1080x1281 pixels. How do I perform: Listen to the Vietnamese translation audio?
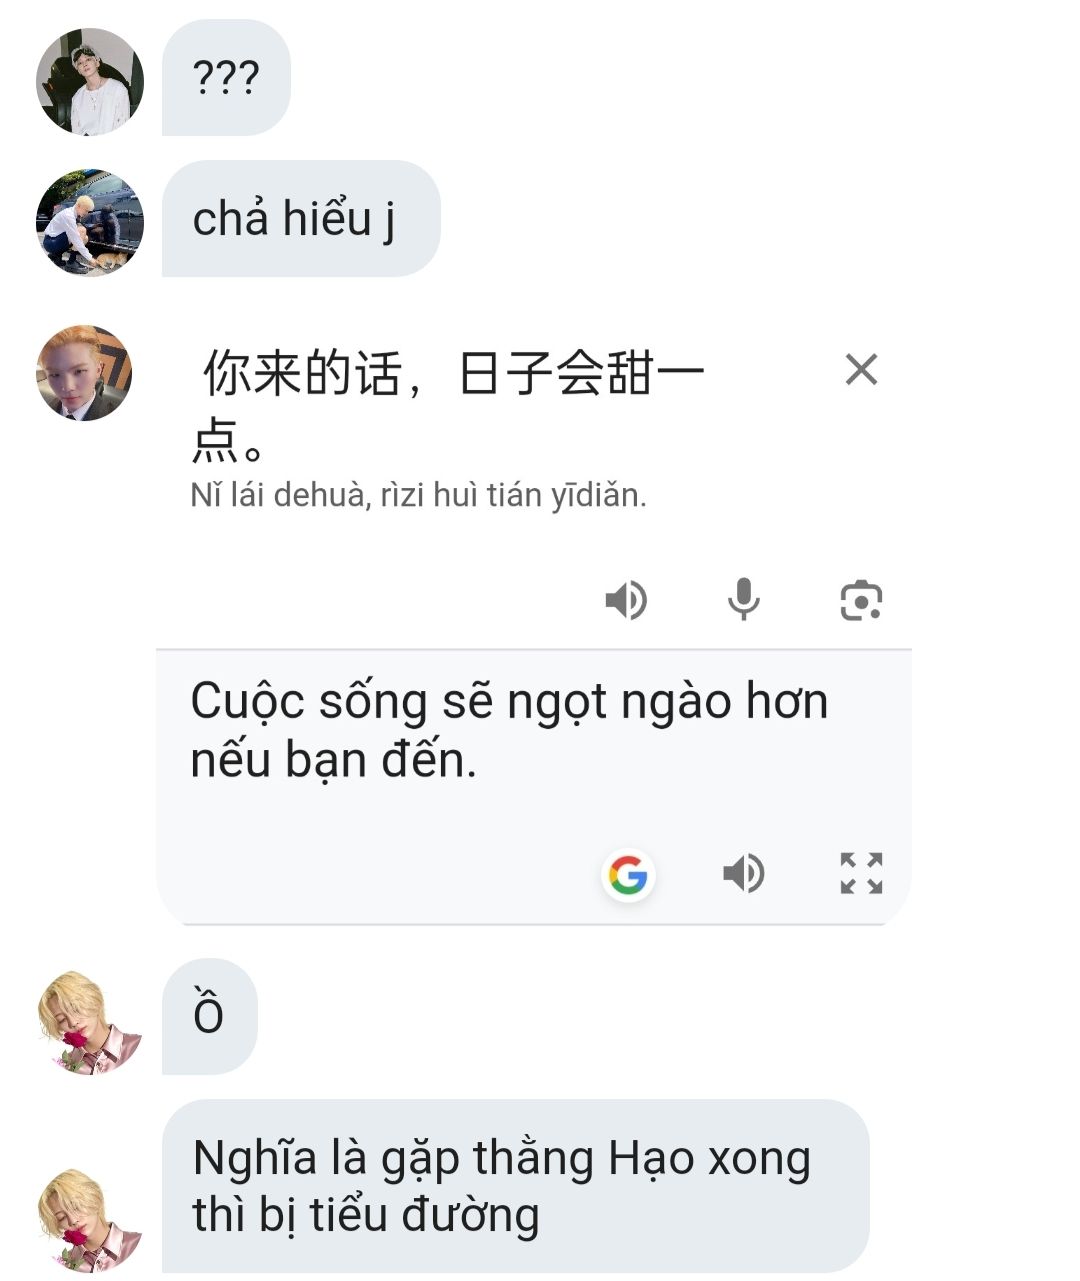pyautogui.click(x=744, y=874)
